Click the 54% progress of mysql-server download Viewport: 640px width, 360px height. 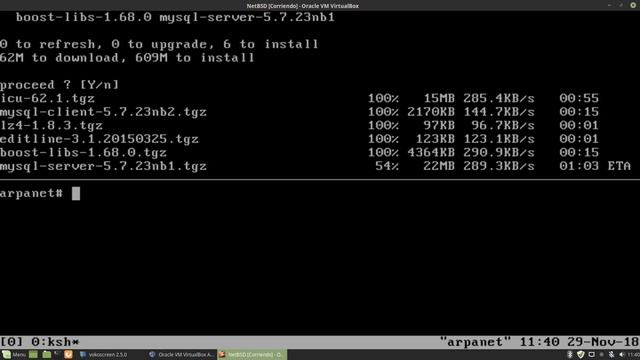[x=387, y=166]
